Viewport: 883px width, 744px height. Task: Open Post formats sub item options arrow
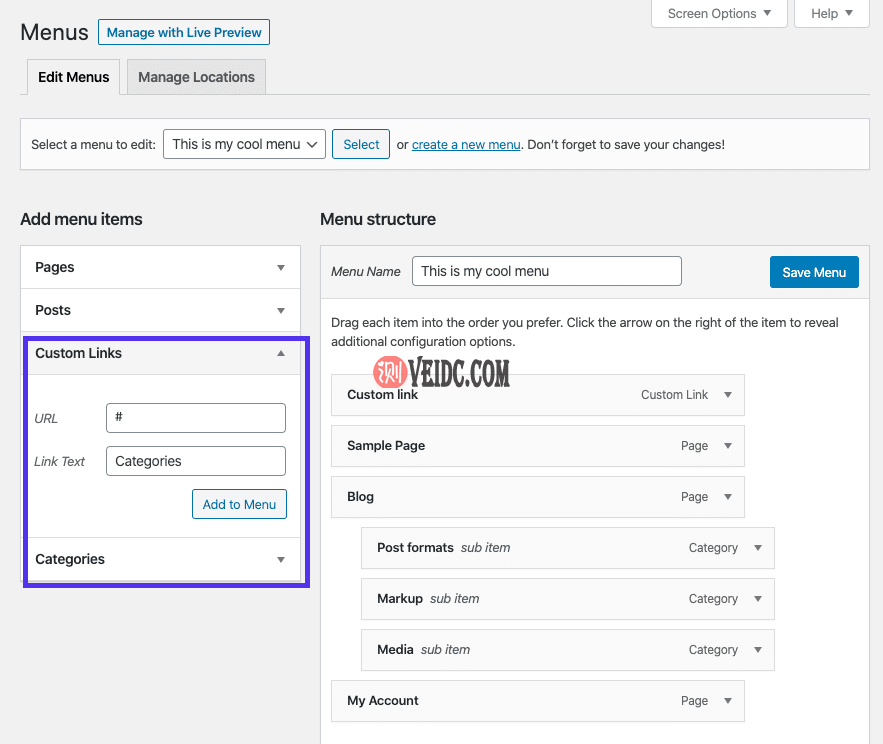pyautogui.click(x=758, y=548)
